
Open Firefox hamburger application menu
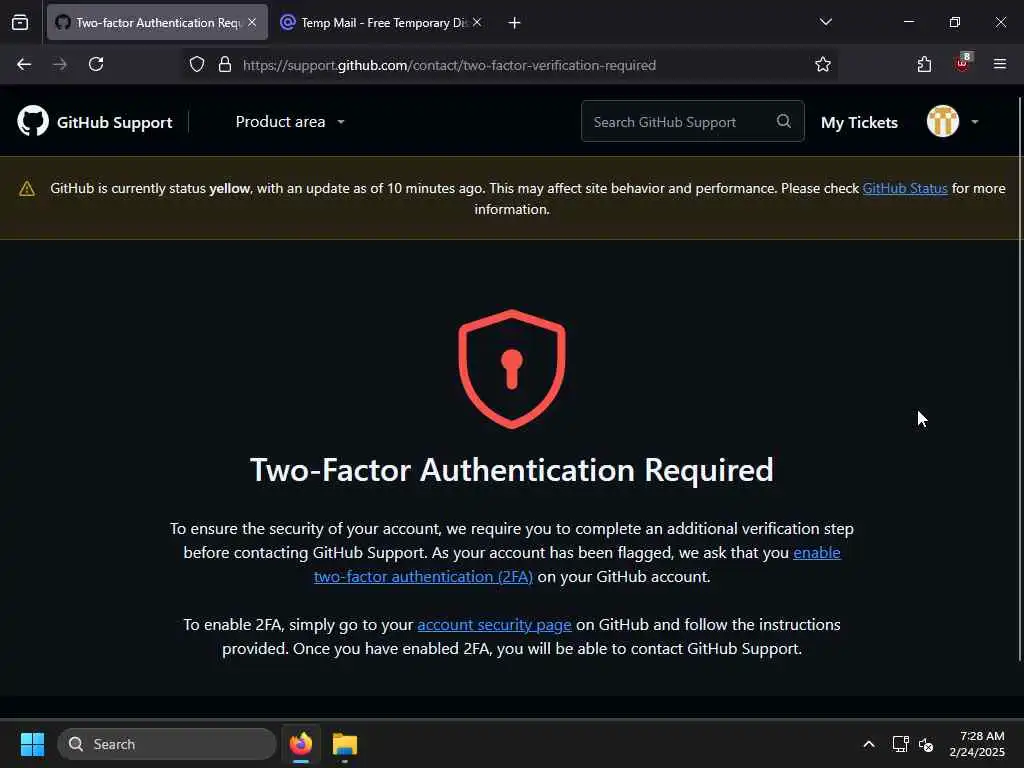pos(1000,64)
